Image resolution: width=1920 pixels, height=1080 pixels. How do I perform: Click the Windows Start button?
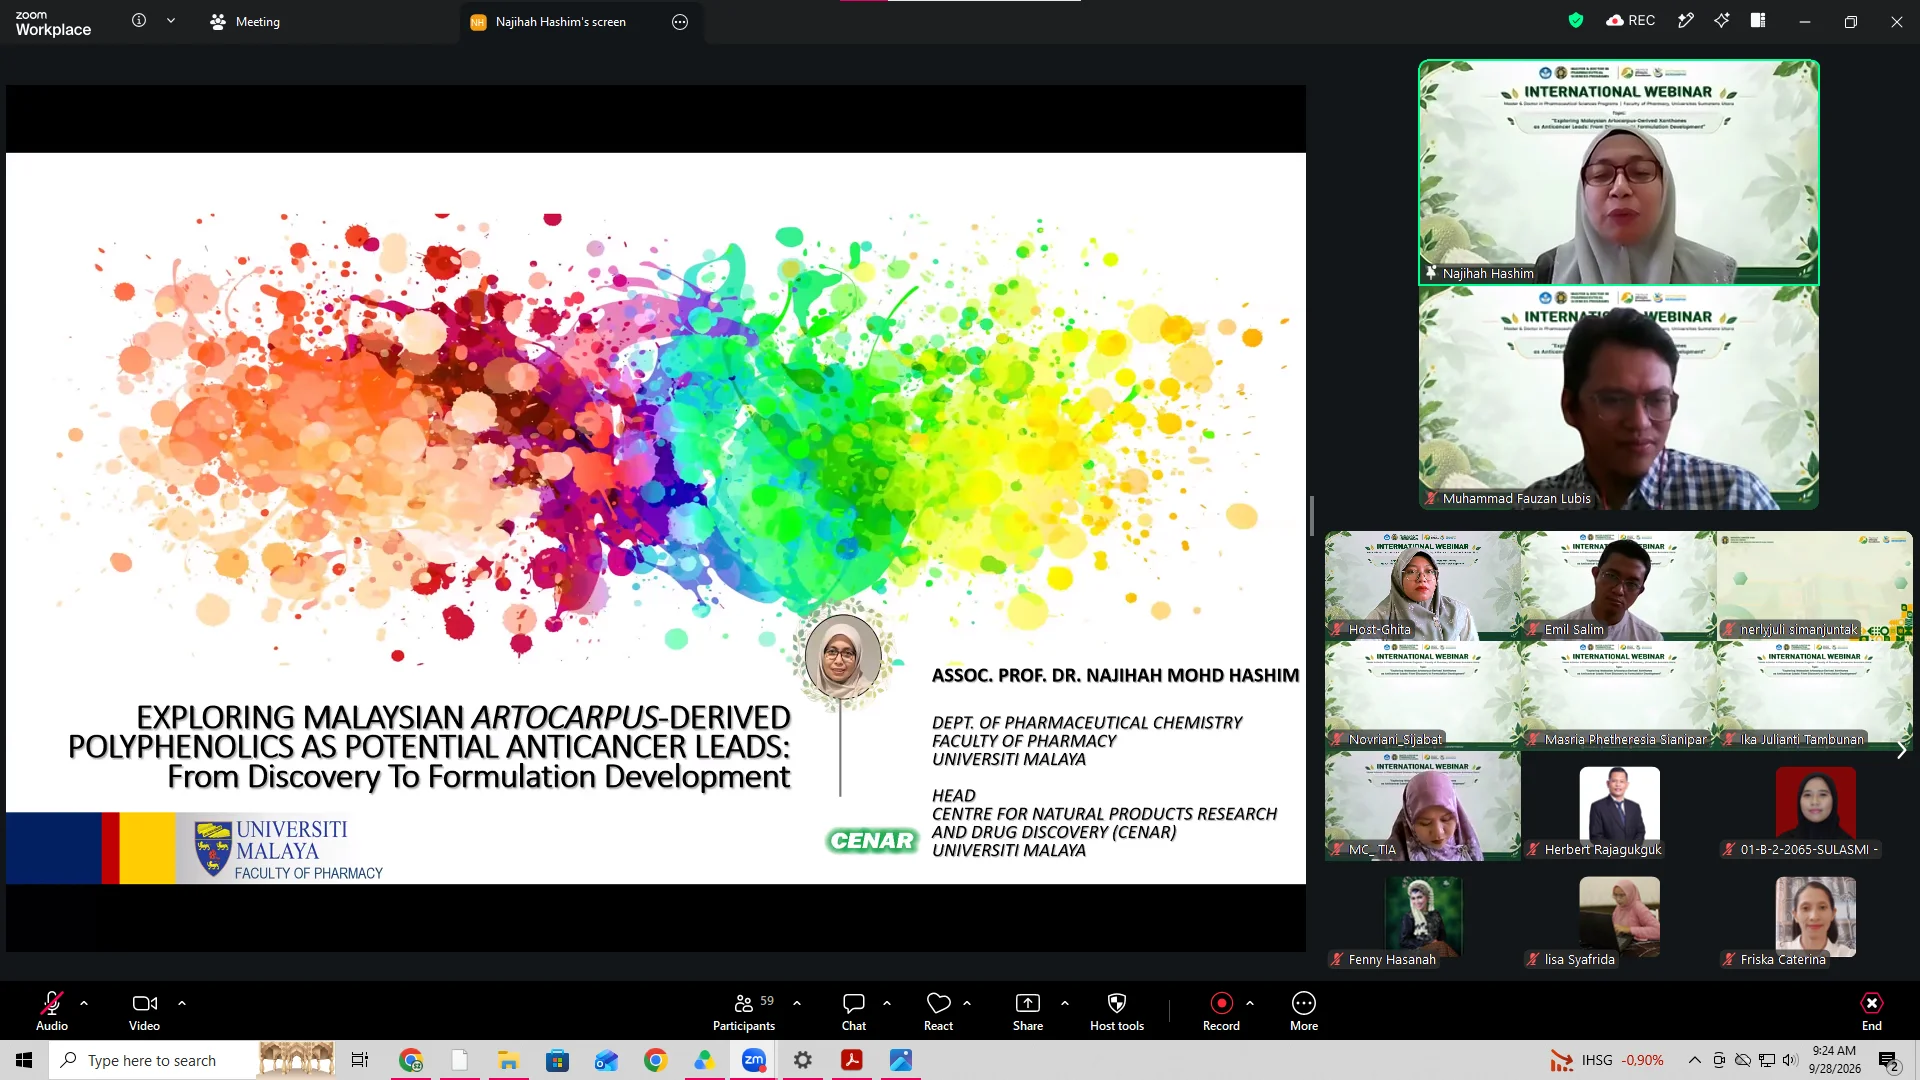tap(24, 1060)
